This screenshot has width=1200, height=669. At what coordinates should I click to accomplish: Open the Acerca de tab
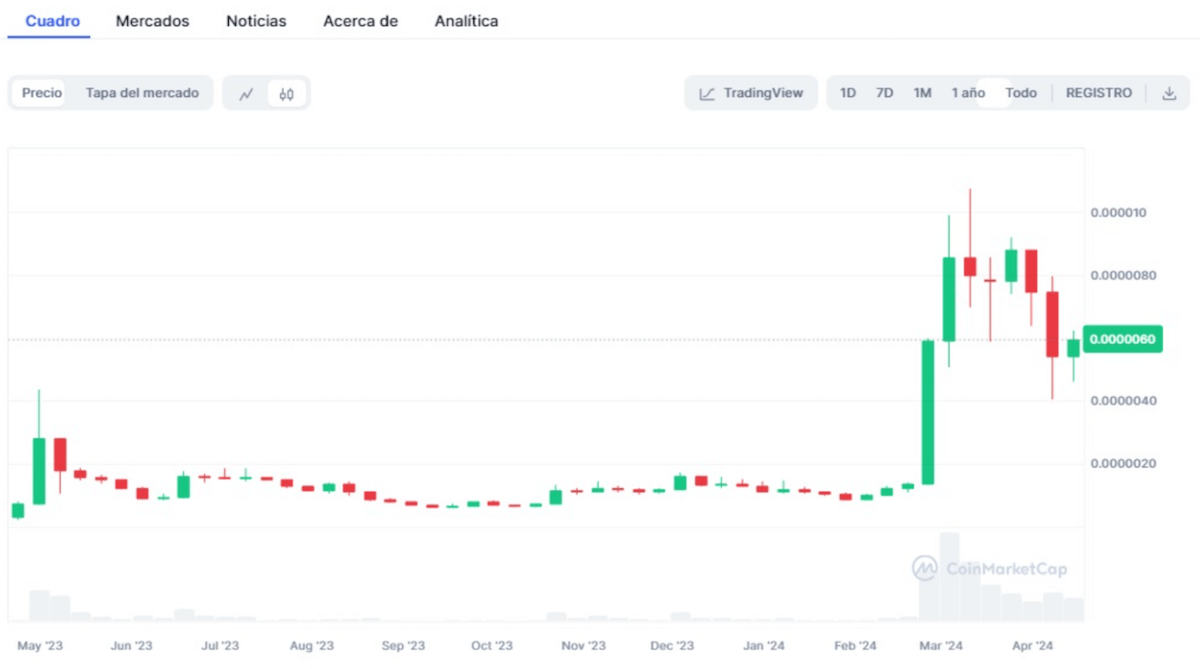[360, 21]
